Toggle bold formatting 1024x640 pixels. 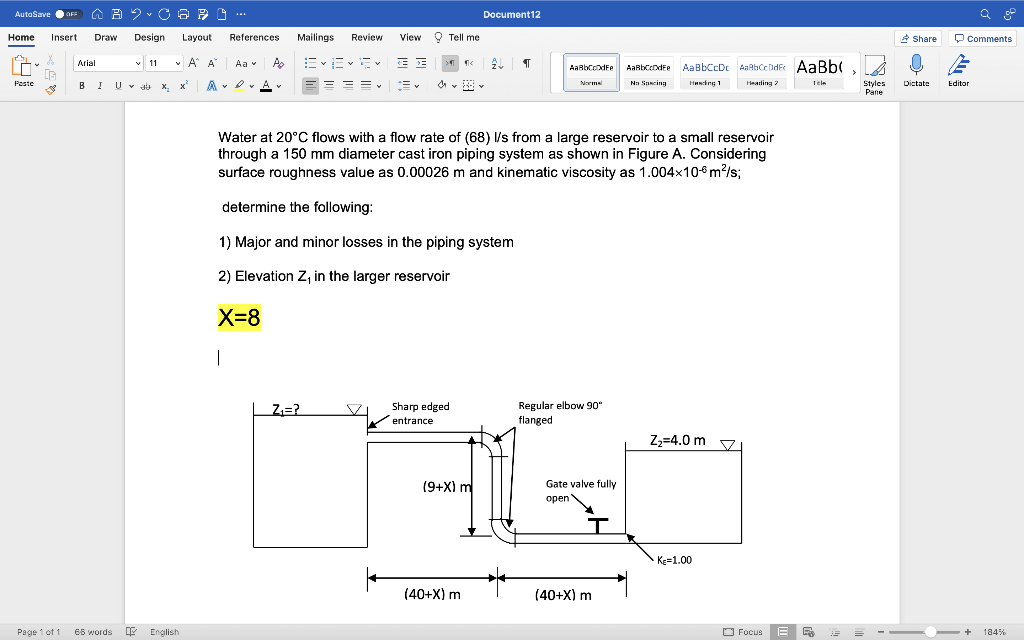pyautogui.click(x=82, y=85)
